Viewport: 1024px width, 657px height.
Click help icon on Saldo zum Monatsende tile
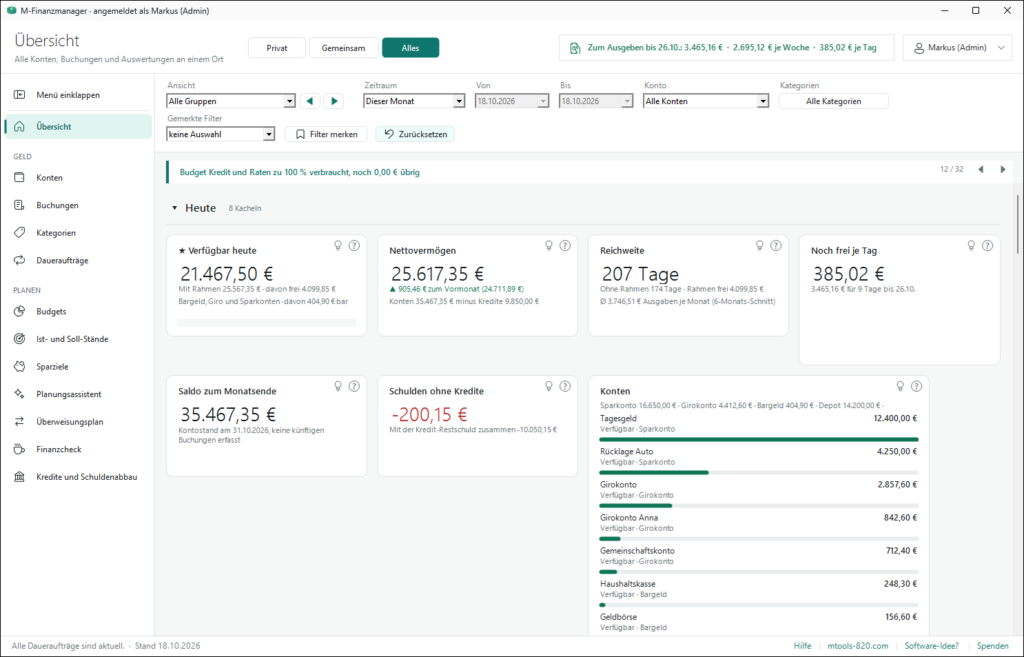(x=354, y=386)
